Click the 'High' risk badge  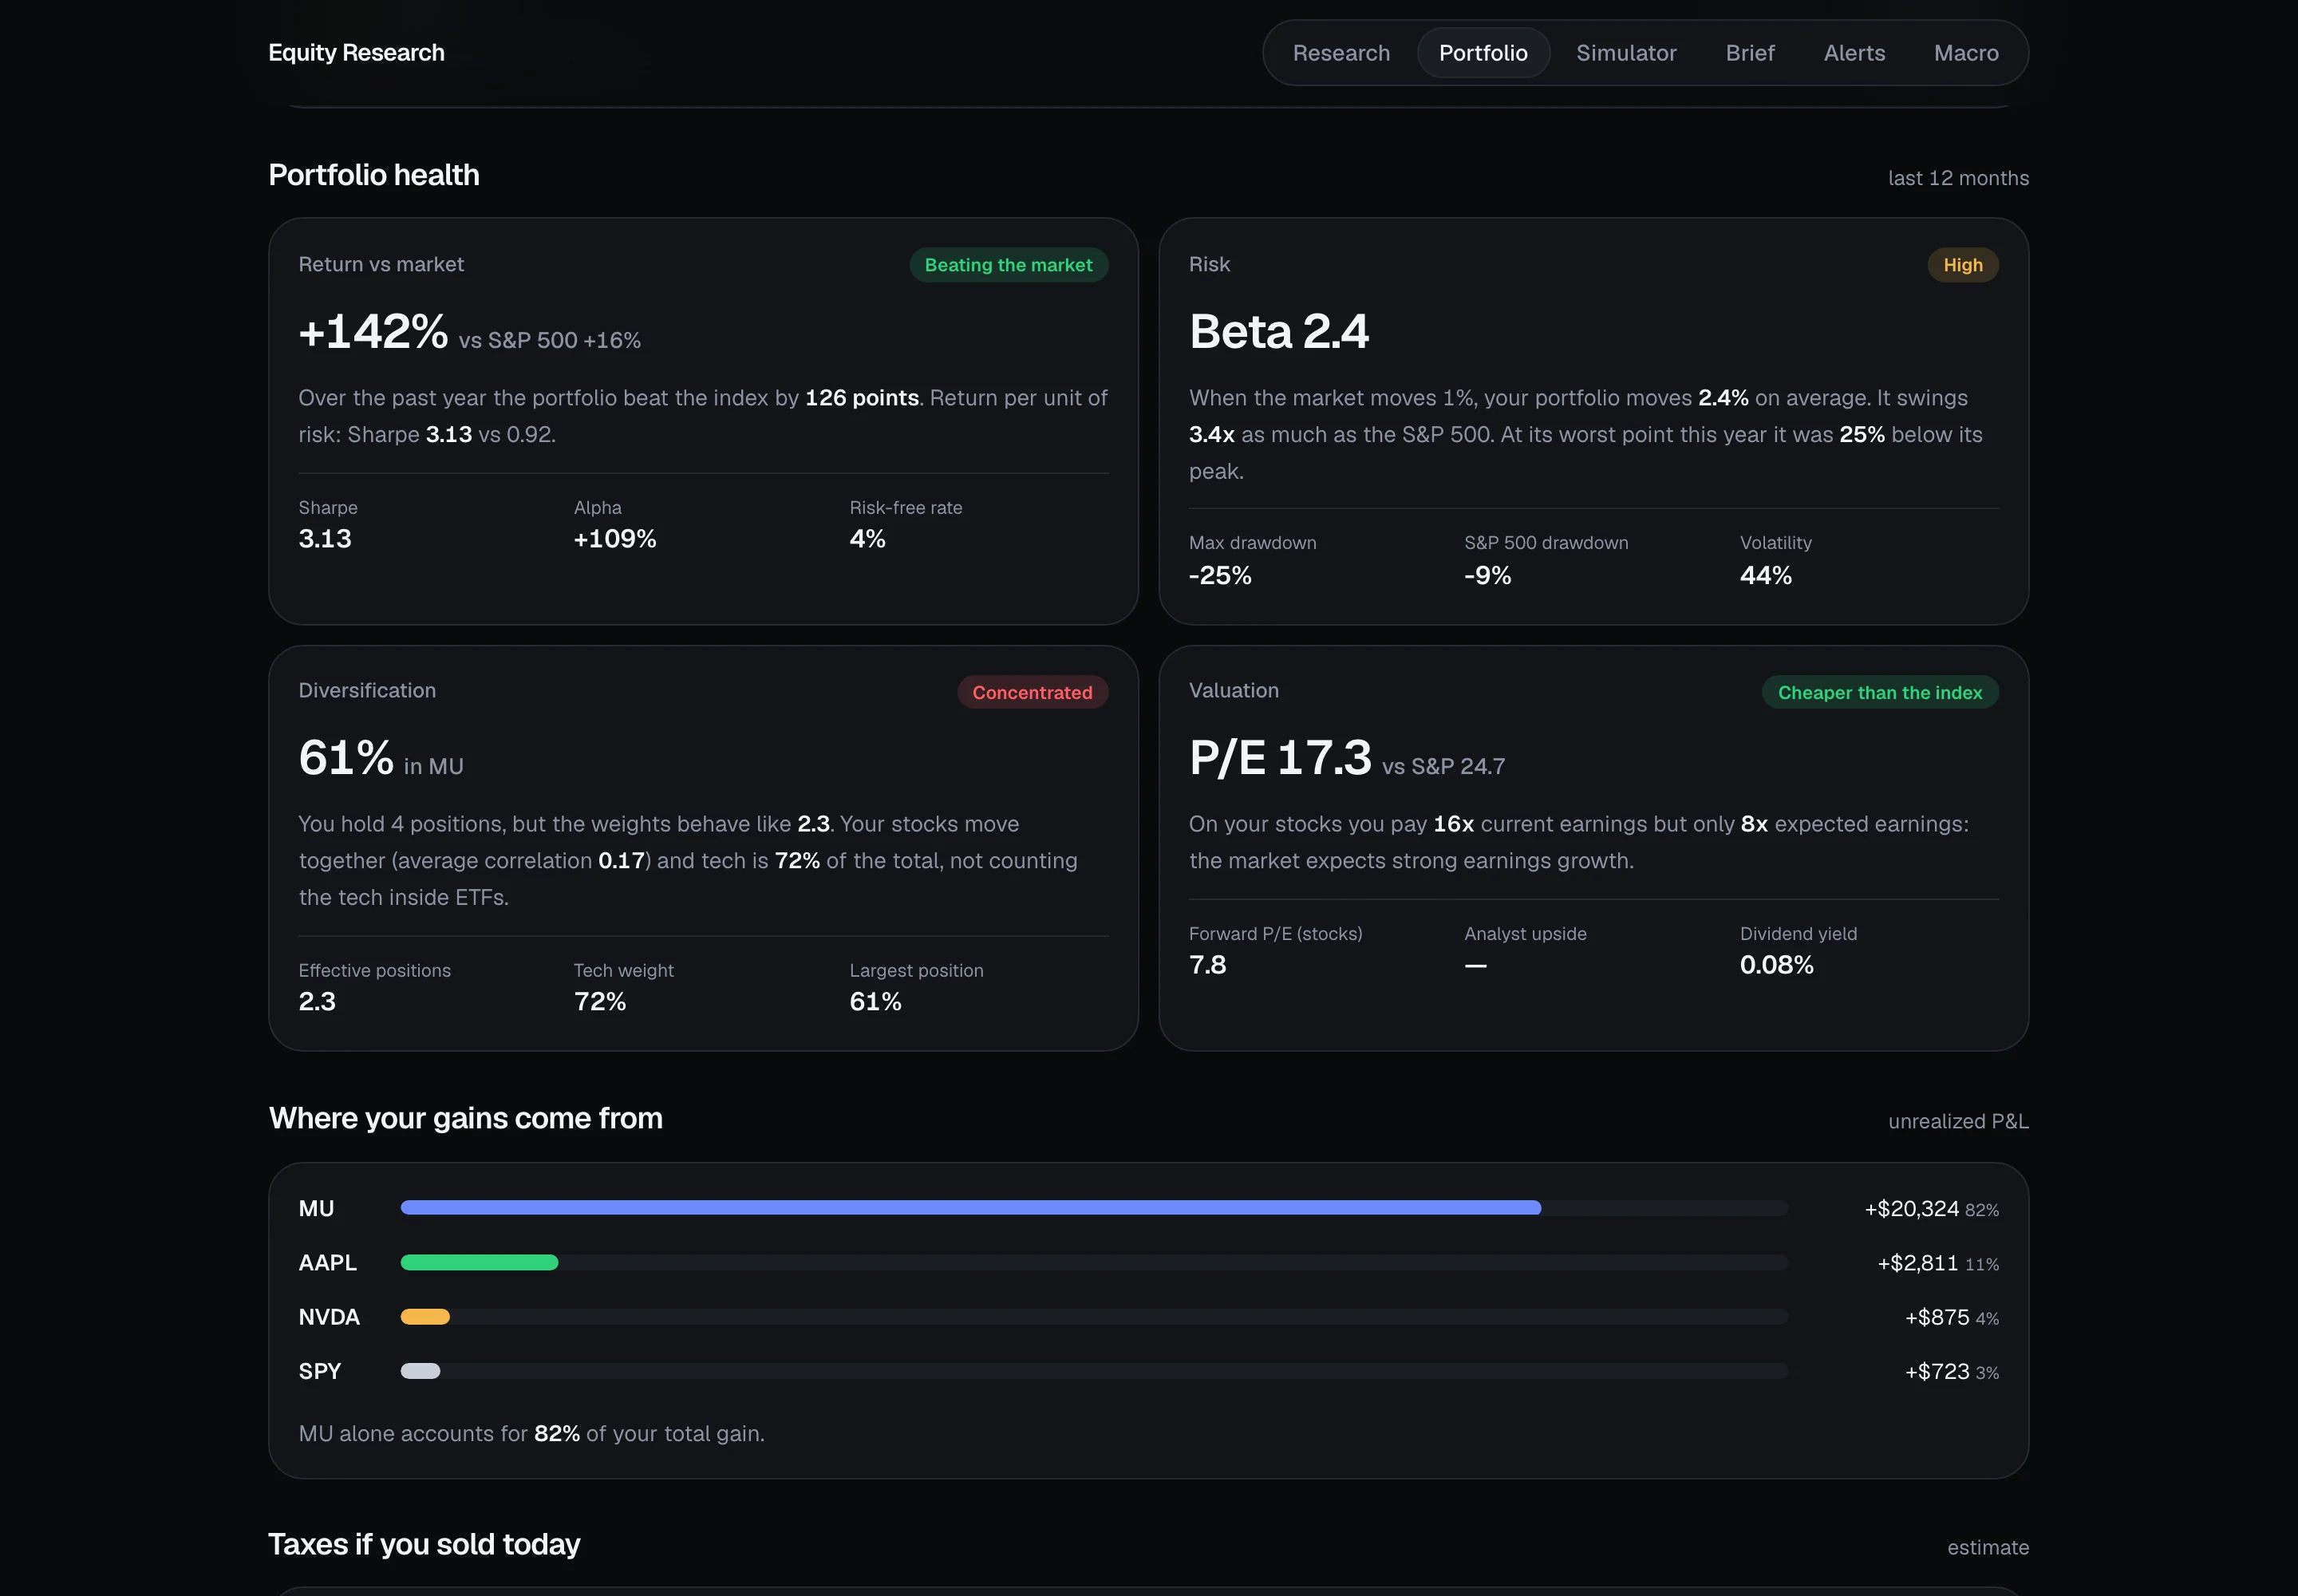pyautogui.click(x=1962, y=265)
